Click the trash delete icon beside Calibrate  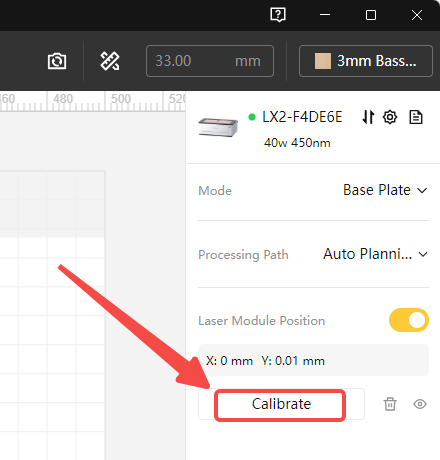(x=390, y=404)
